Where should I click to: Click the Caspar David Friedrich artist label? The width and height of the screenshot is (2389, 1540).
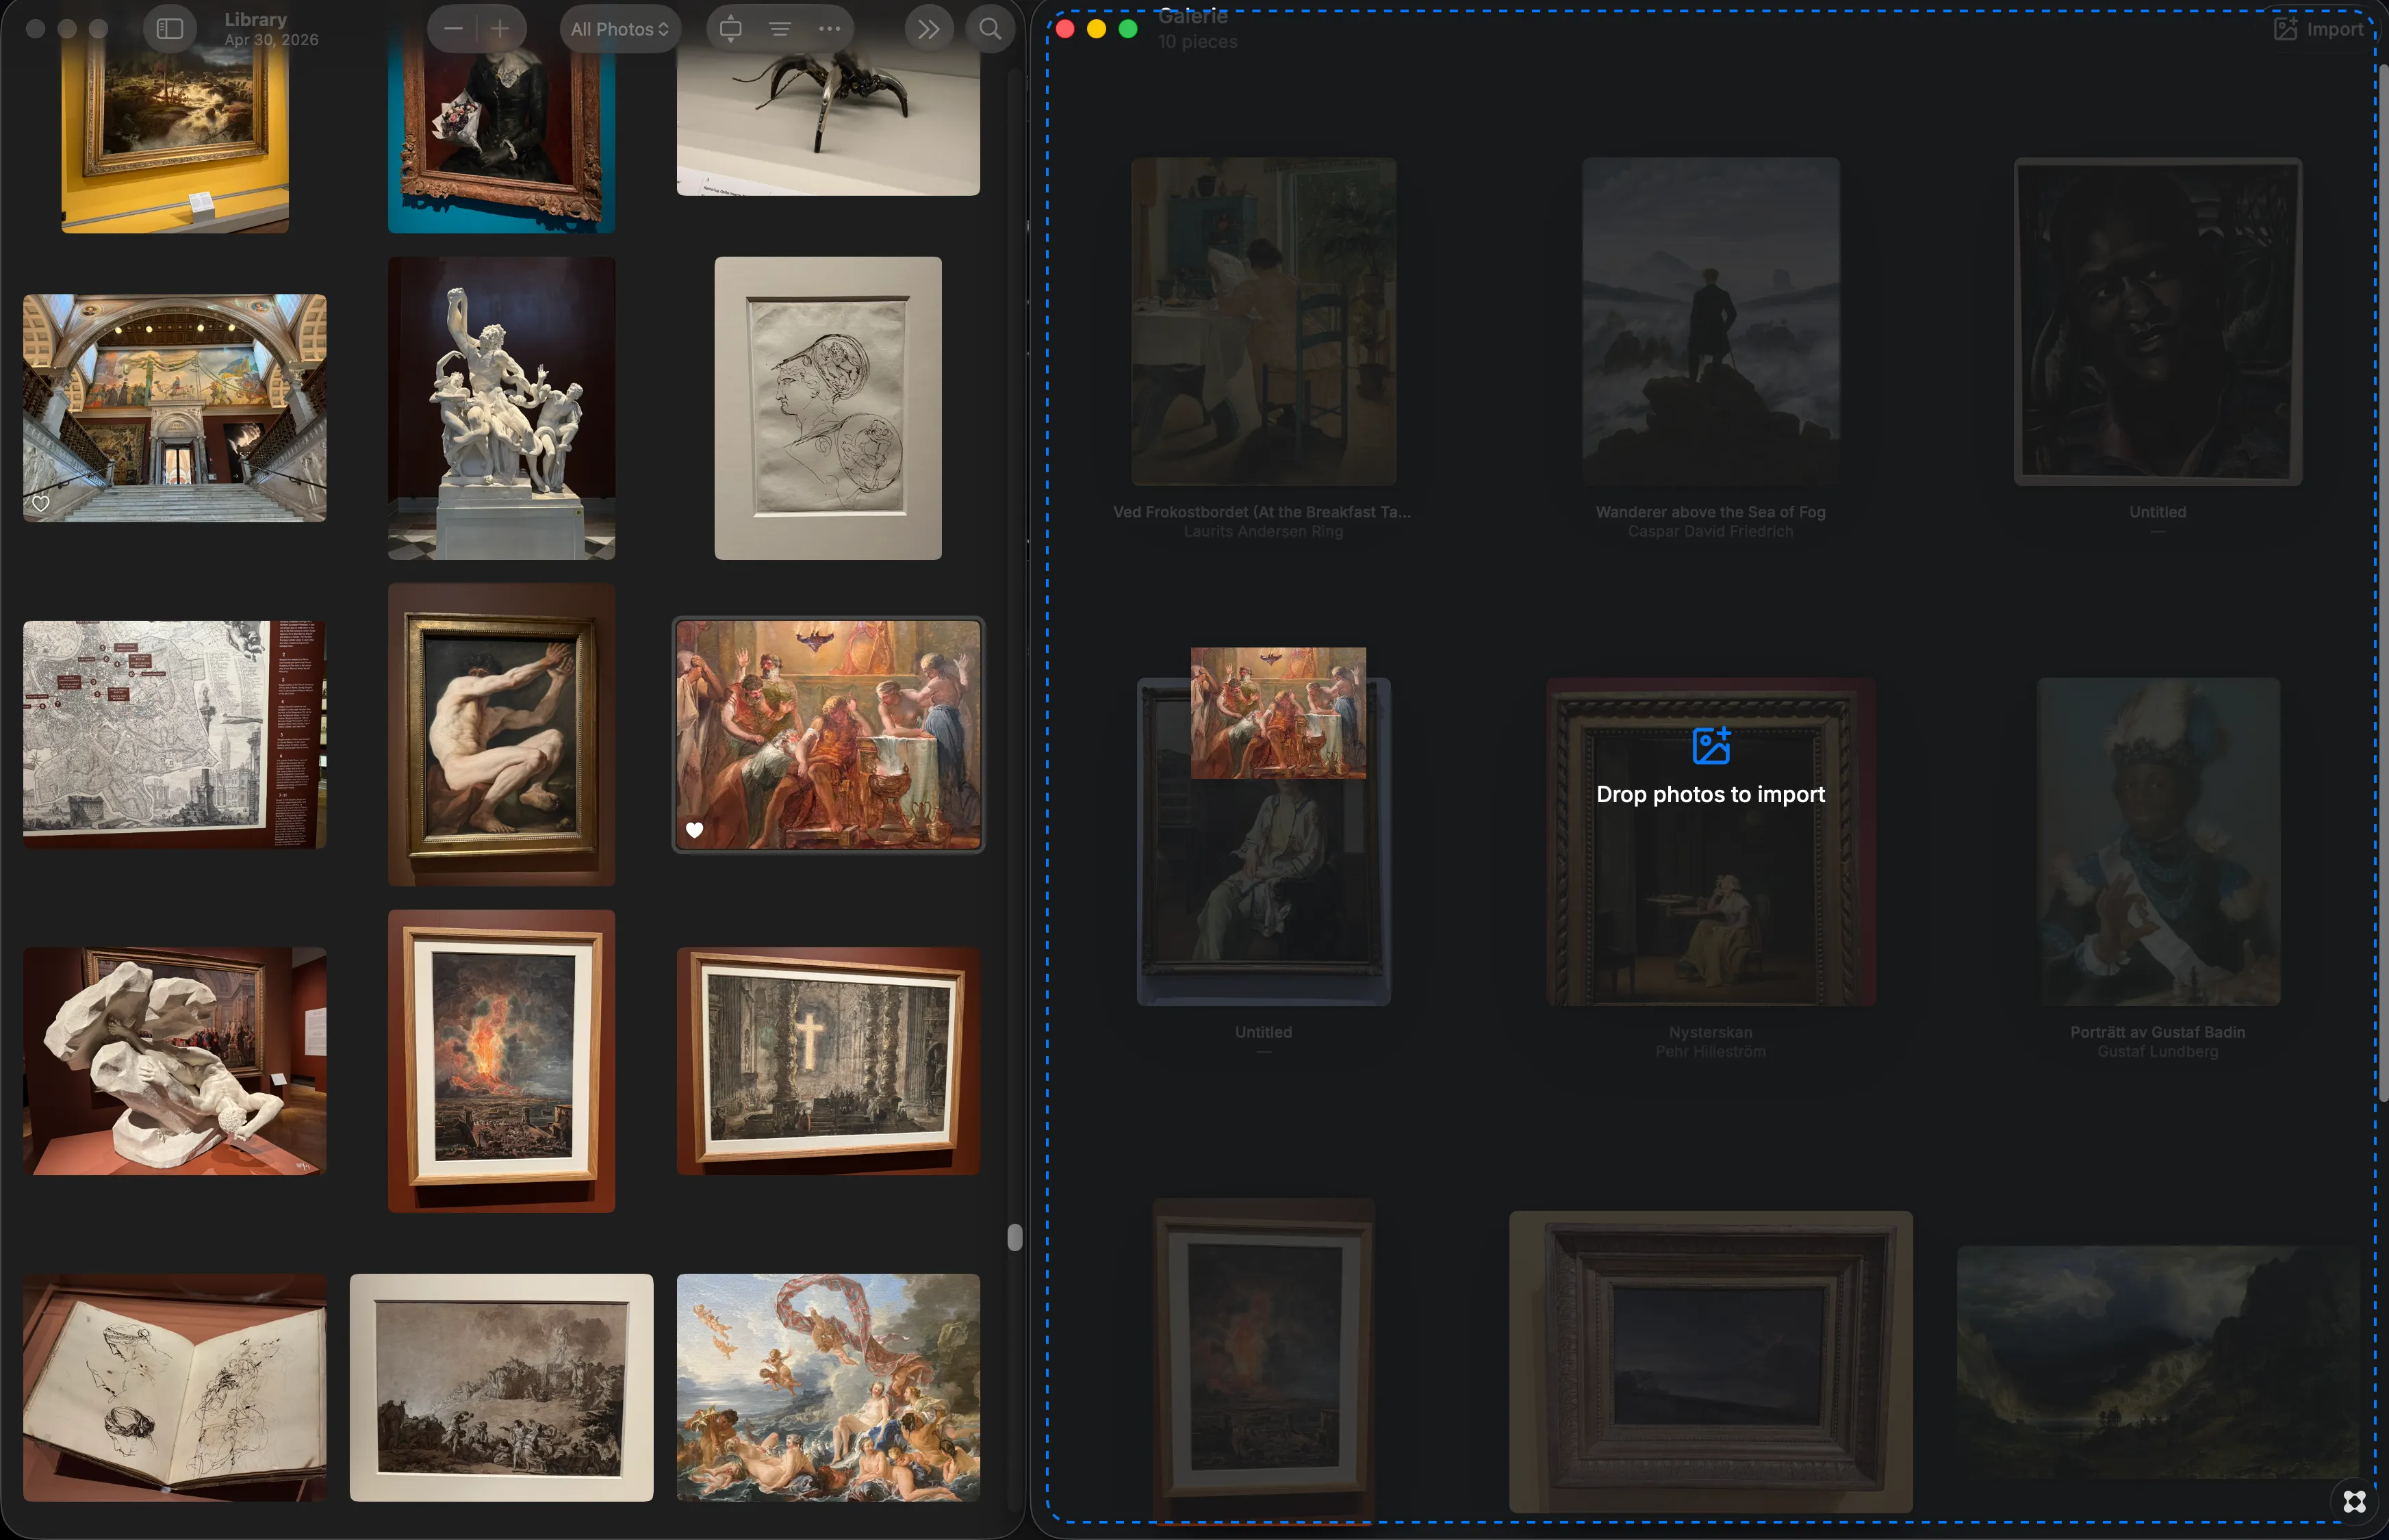(x=1710, y=532)
